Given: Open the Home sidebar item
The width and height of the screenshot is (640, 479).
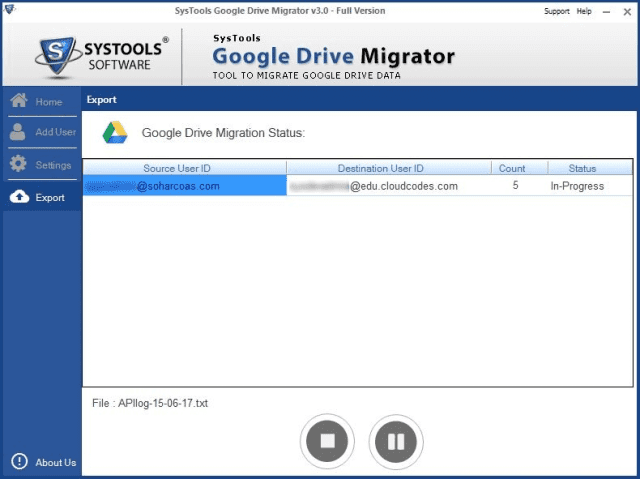Looking at the screenshot, I should point(42,101).
